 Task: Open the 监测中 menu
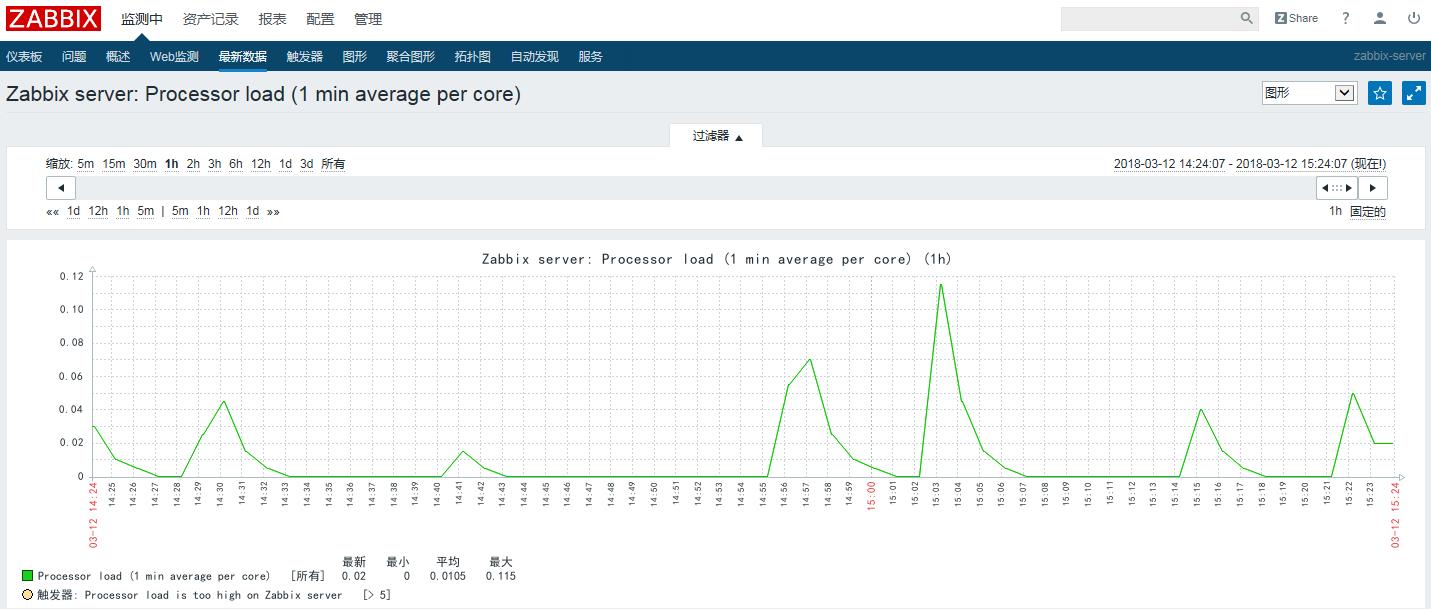(x=142, y=19)
